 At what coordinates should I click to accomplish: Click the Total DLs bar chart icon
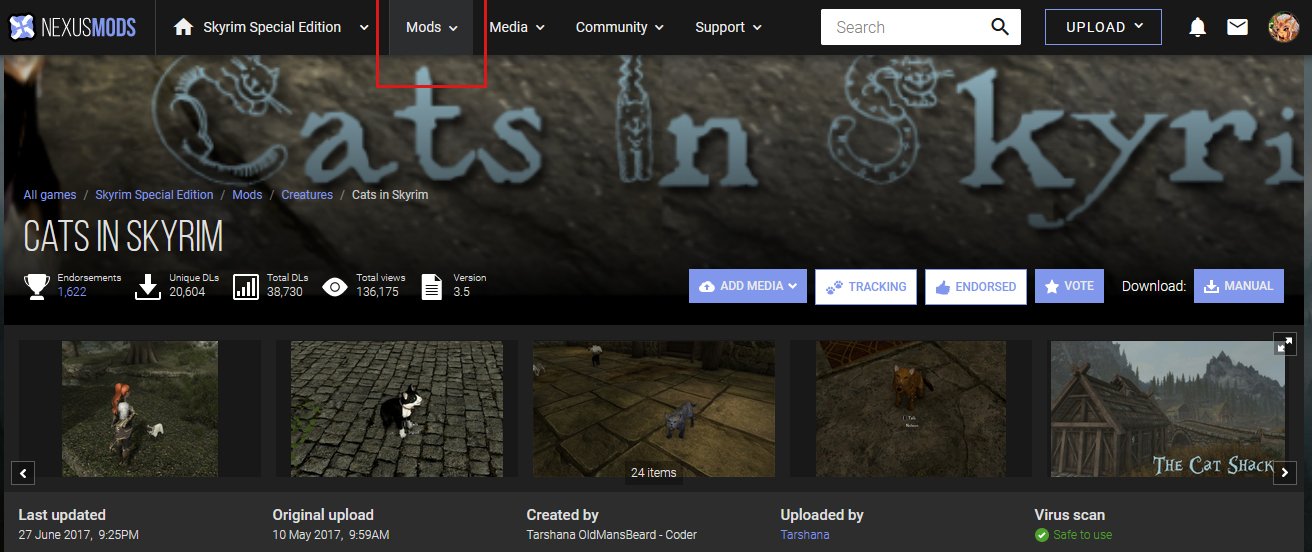point(245,287)
